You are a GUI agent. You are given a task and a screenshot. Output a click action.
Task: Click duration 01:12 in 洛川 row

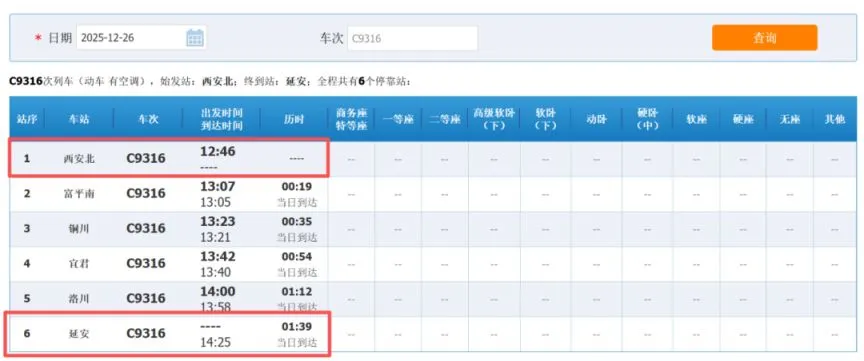[297, 292]
